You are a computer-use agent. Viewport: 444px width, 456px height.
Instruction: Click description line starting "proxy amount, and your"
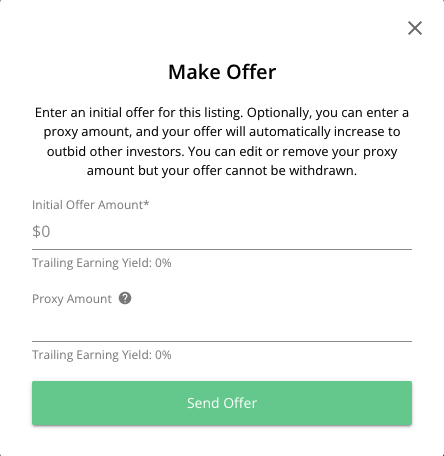tap(222, 132)
